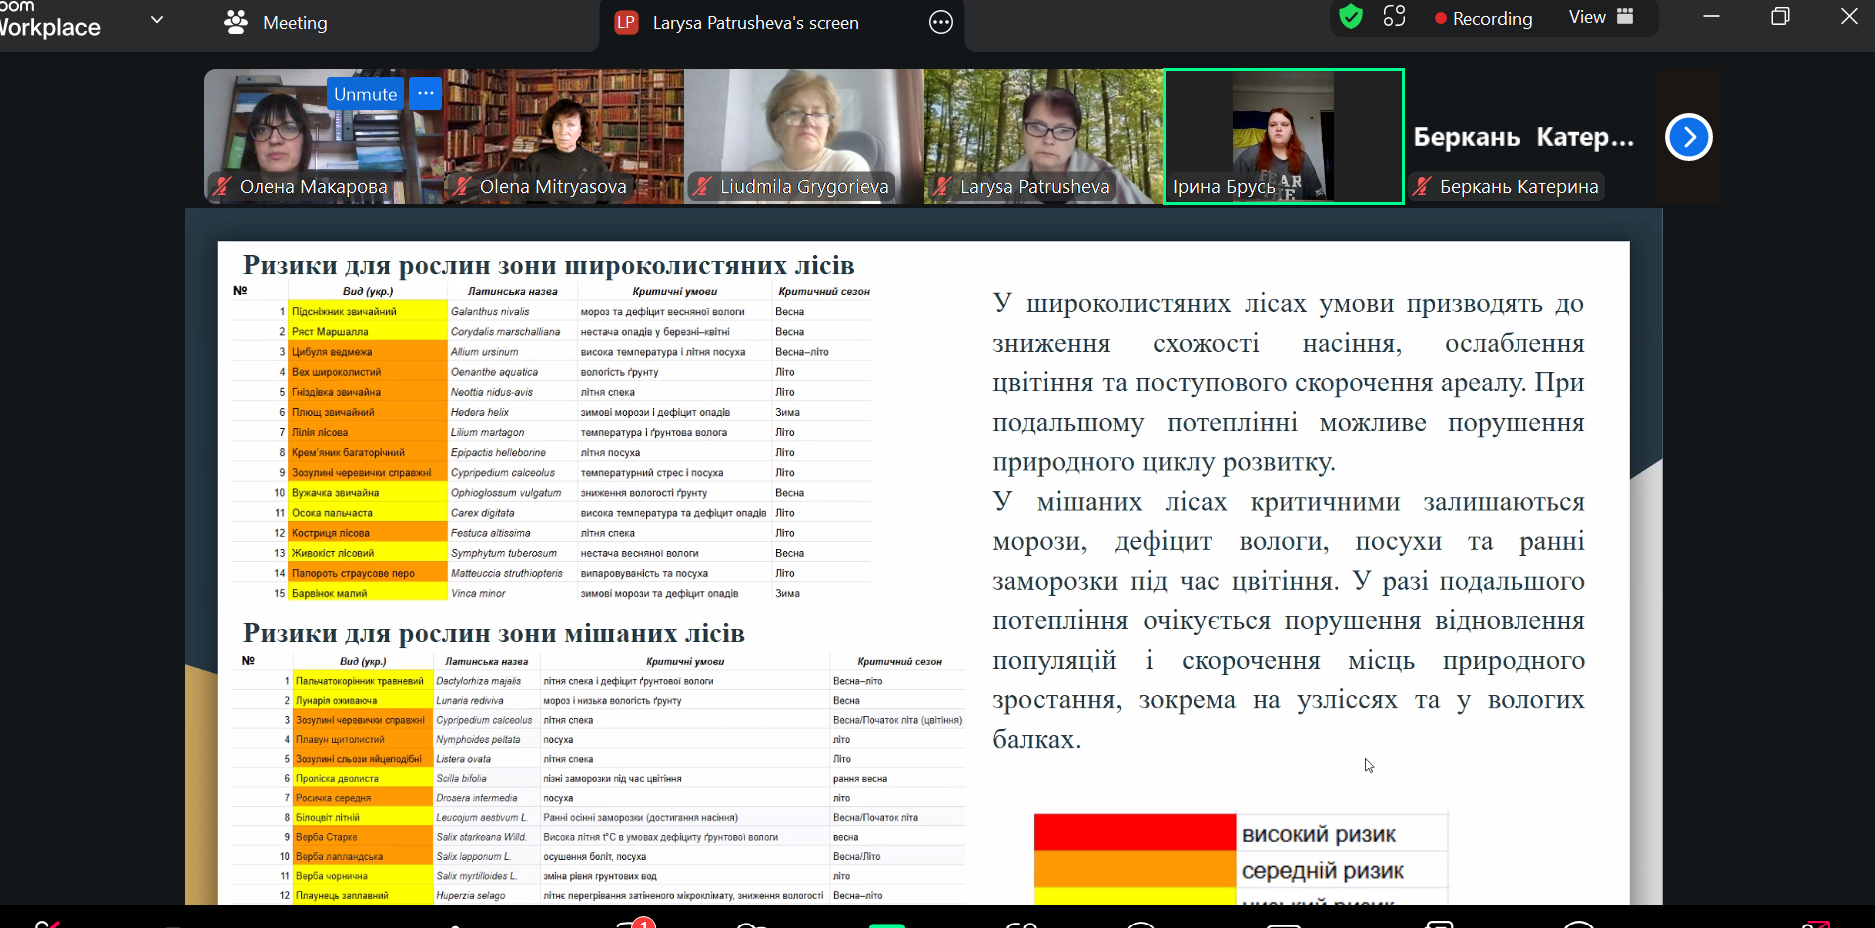The width and height of the screenshot is (1875, 928).
Task: Click Олена Макарова's muted microphone icon
Action: coord(222,186)
